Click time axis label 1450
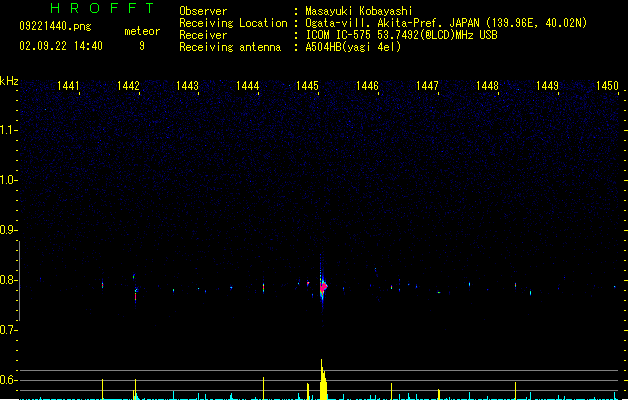 607,86
